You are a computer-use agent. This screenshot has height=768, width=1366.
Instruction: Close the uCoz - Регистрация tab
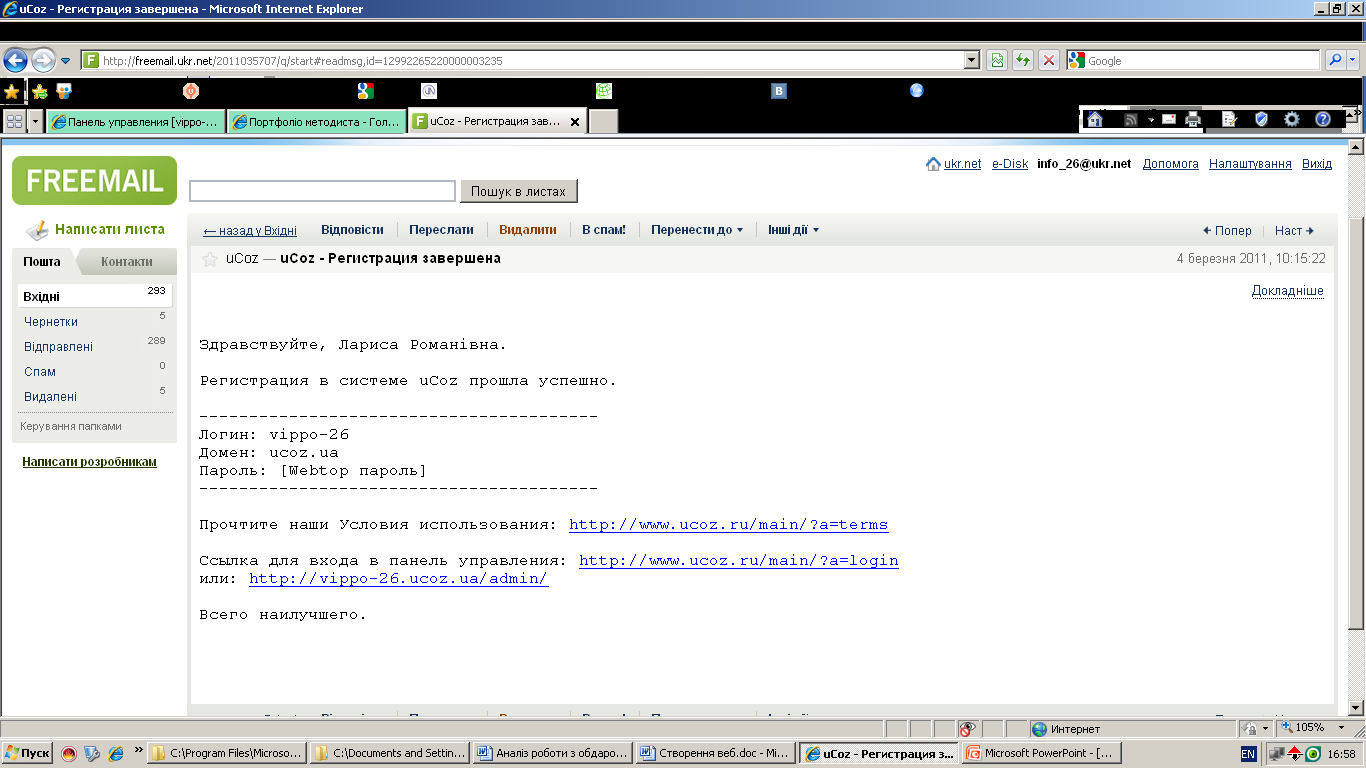tap(574, 122)
